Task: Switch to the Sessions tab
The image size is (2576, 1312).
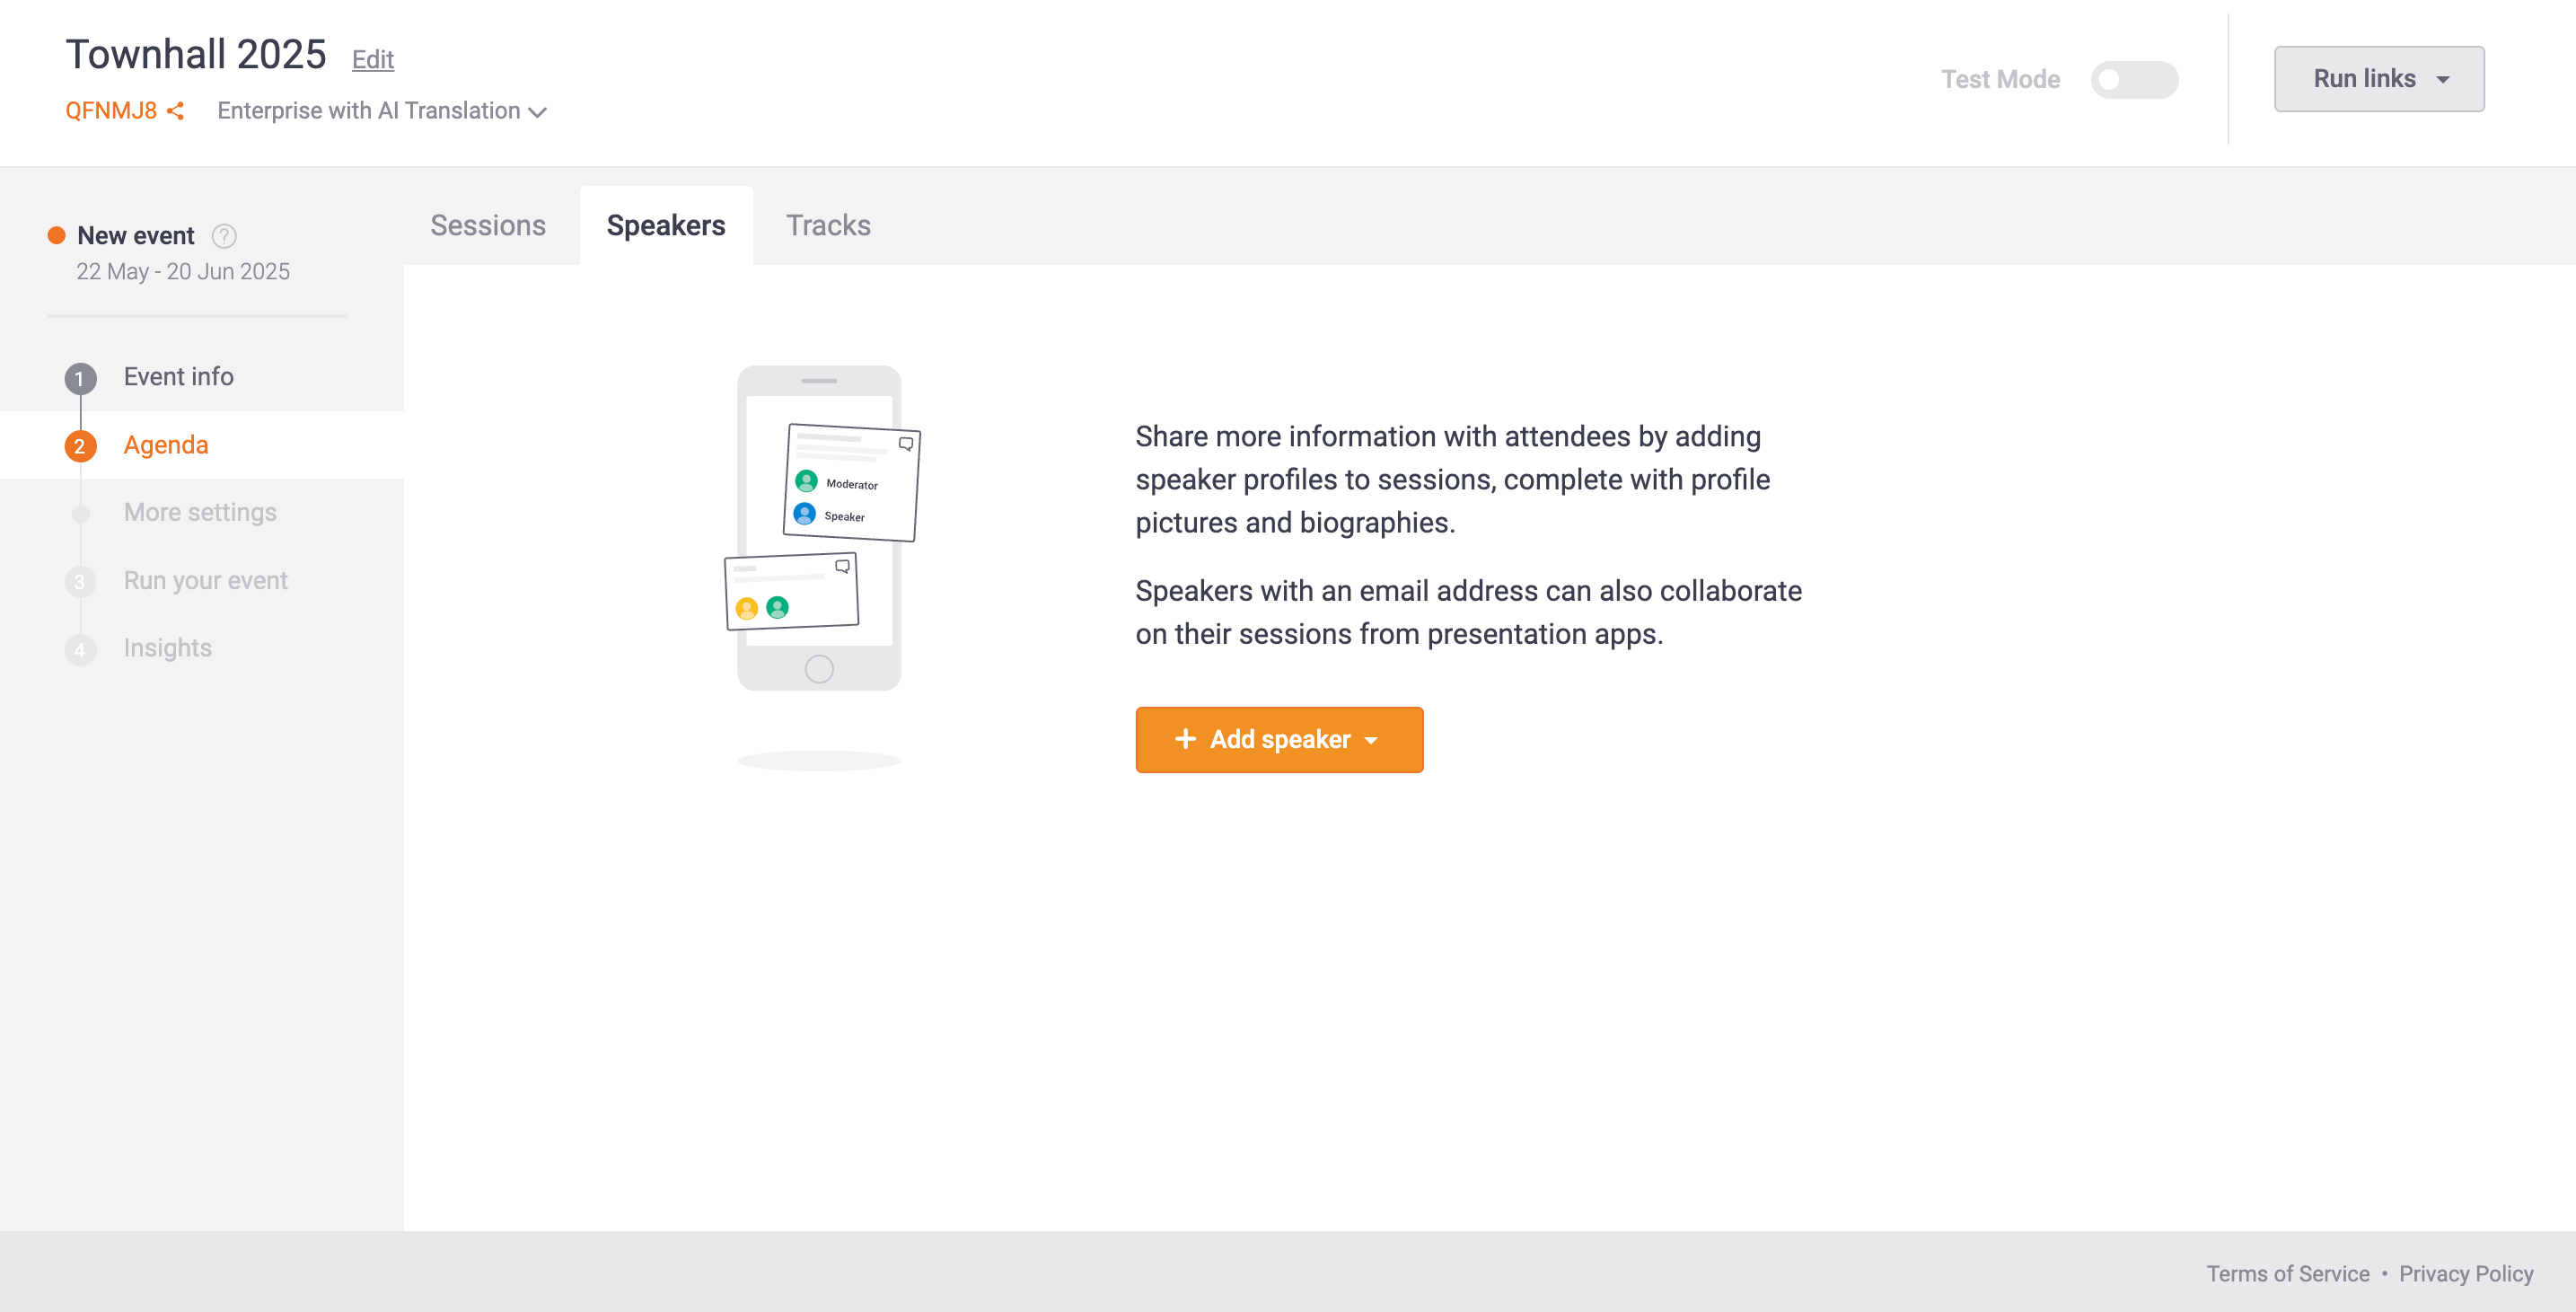Action: point(488,226)
